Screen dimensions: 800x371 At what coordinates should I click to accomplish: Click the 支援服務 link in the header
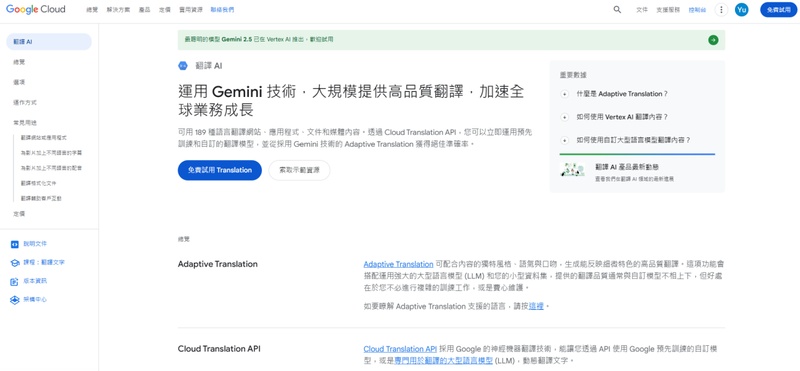tap(668, 10)
